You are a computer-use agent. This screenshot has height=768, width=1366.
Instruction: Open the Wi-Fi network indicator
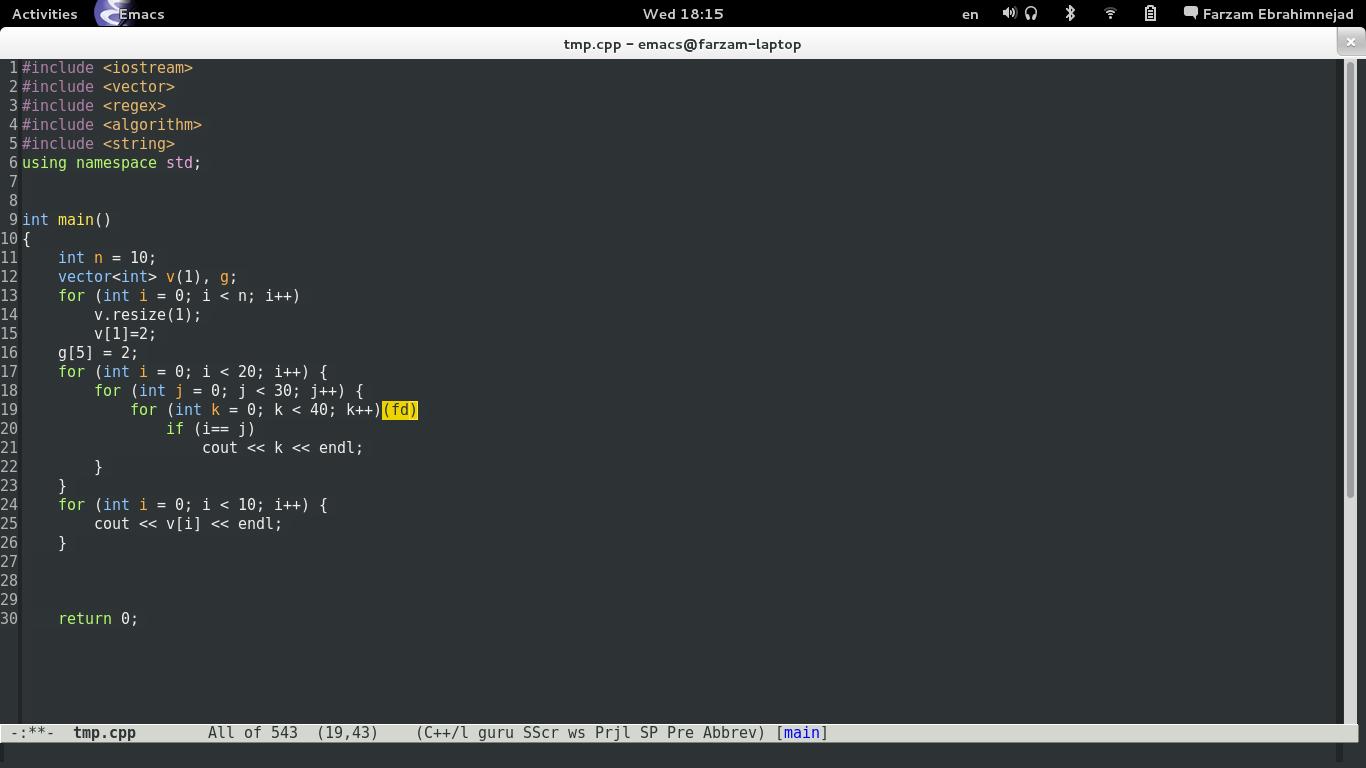[1110, 14]
